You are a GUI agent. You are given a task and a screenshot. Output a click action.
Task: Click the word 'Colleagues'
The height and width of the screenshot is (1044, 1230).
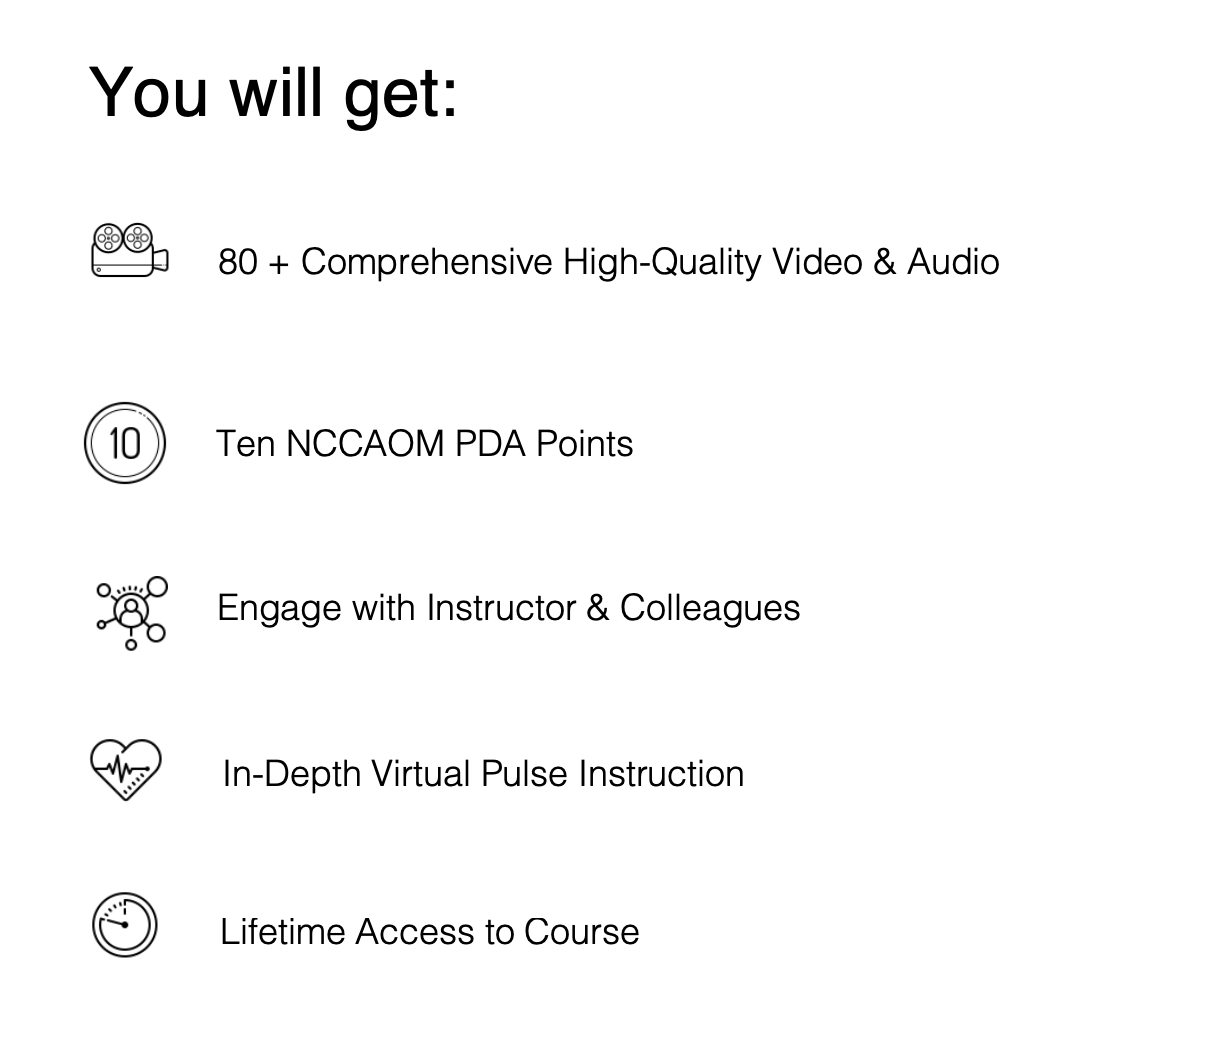coord(710,608)
